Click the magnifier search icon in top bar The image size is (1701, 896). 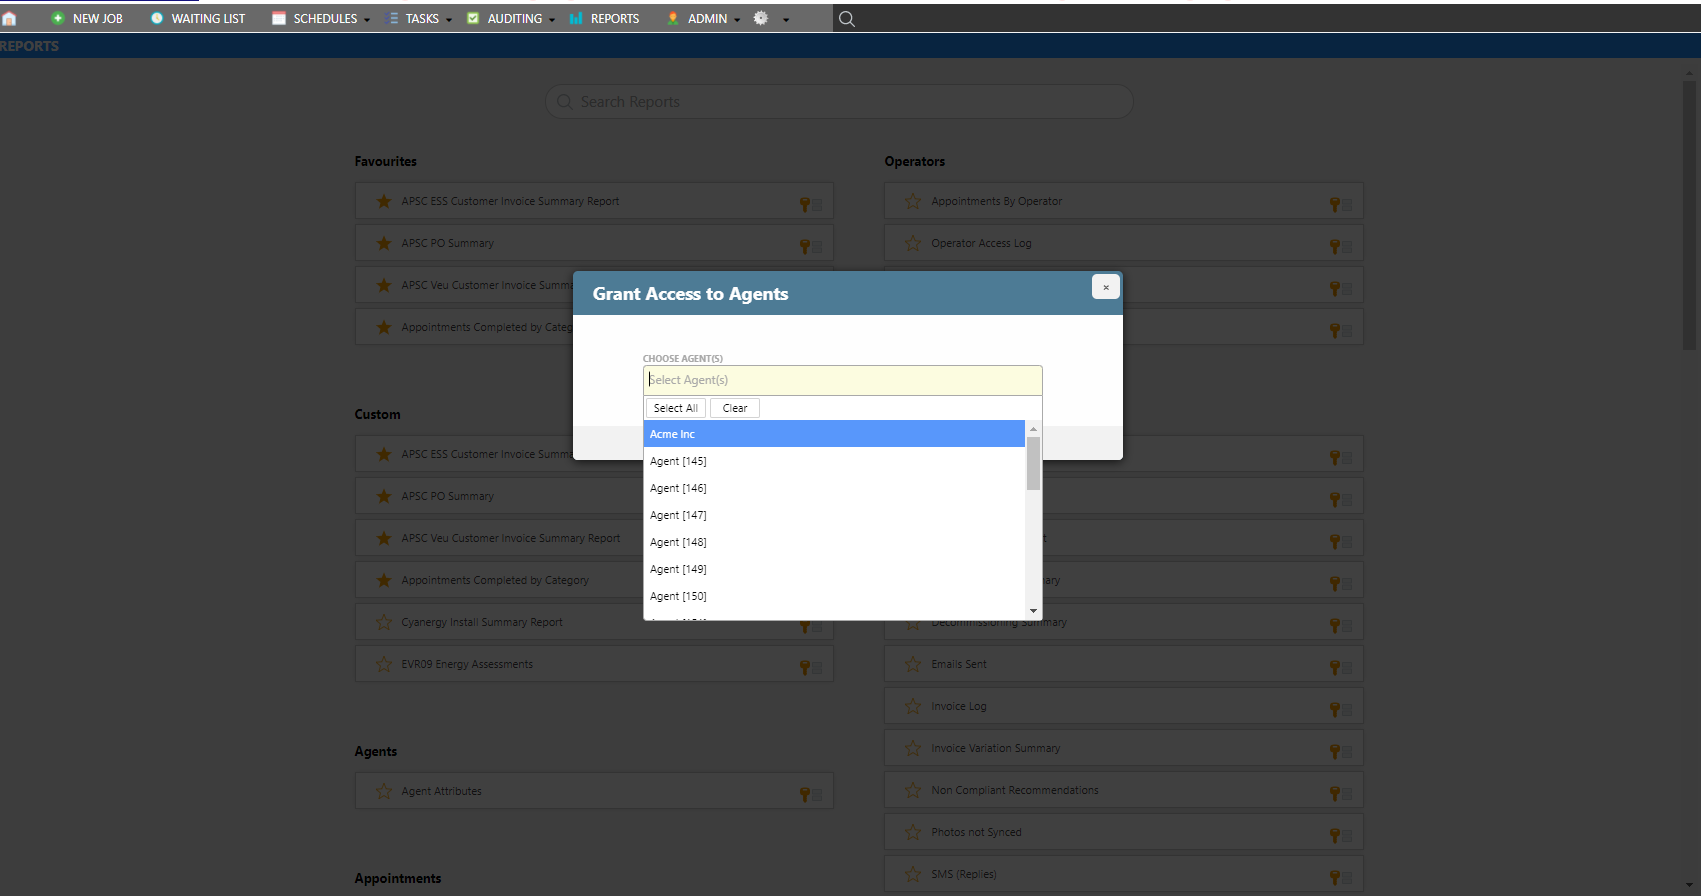point(846,18)
